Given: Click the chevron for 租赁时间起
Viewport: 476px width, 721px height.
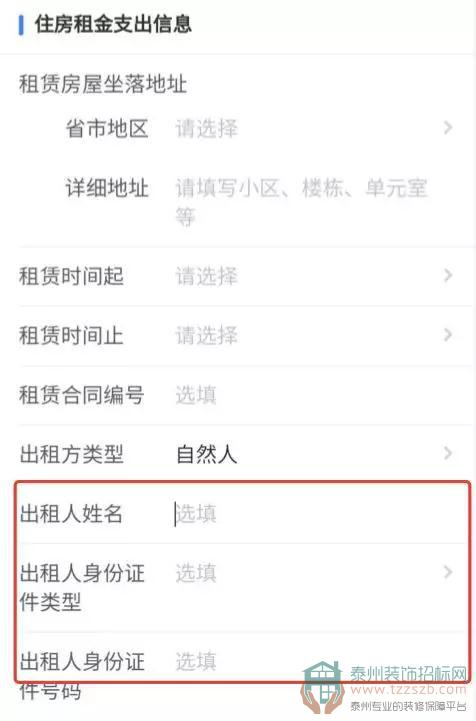Looking at the screenshot, I should pos(448,276).
